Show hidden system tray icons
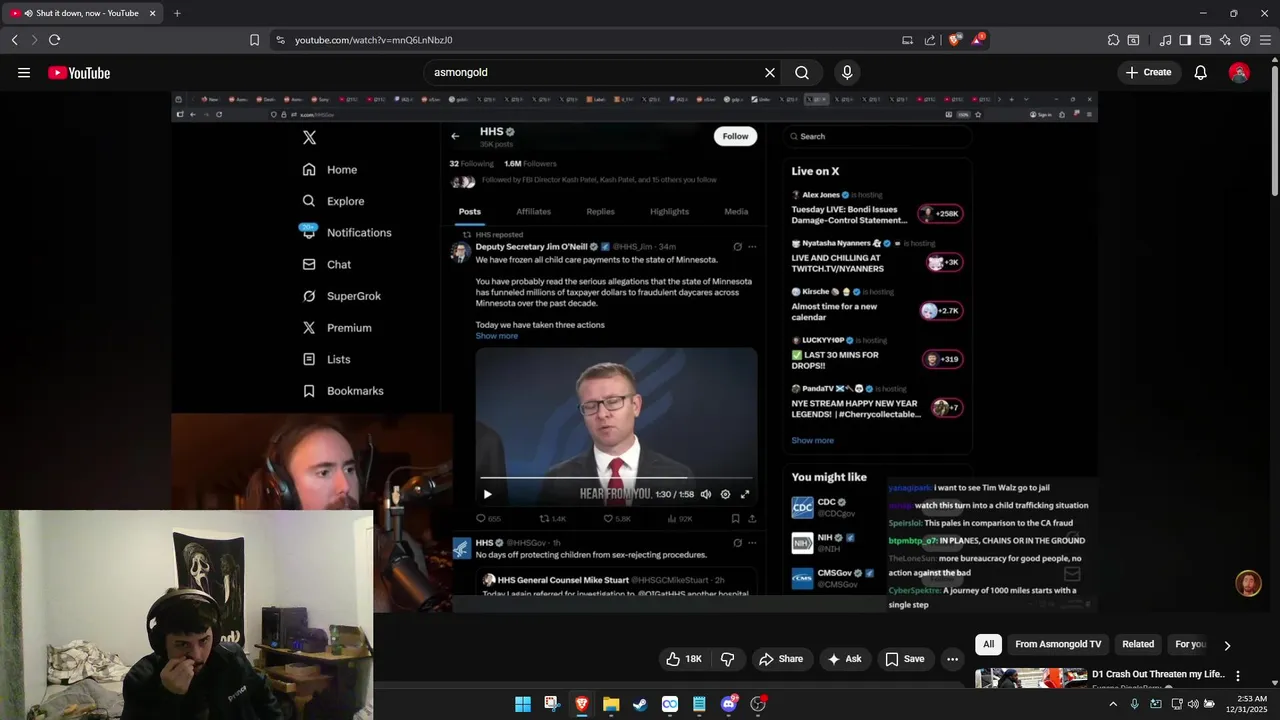Screen dimensions: 1280x720 point(1113,704)
